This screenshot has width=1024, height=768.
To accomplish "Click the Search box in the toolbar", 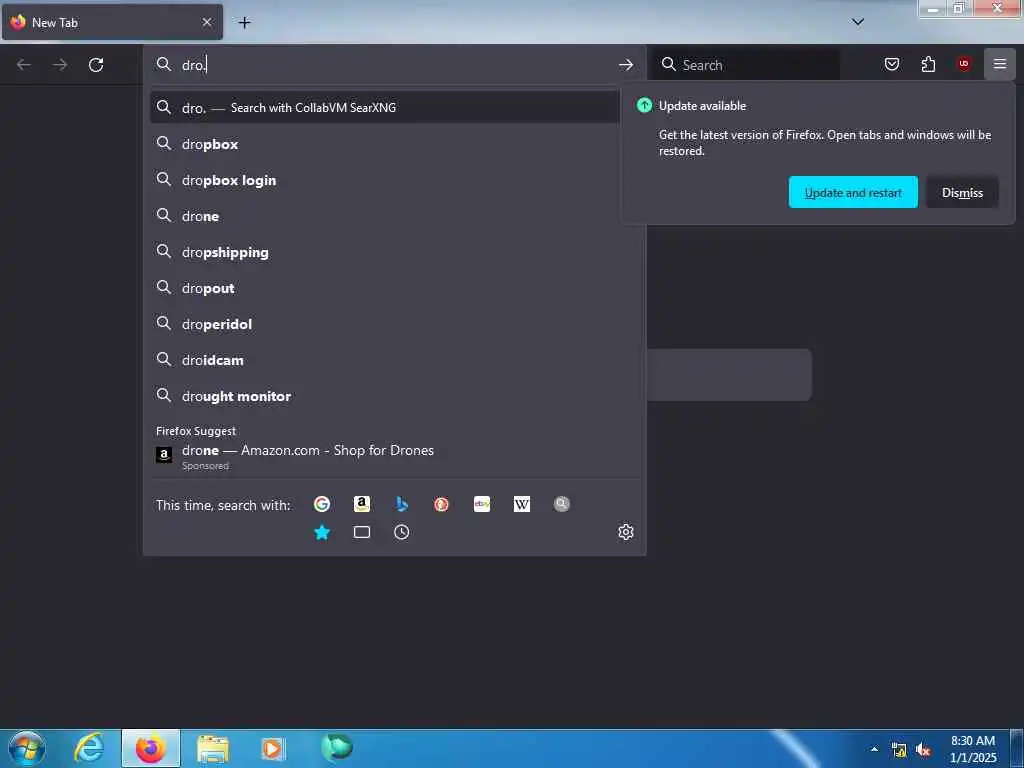I will click(x=746, y=65).
